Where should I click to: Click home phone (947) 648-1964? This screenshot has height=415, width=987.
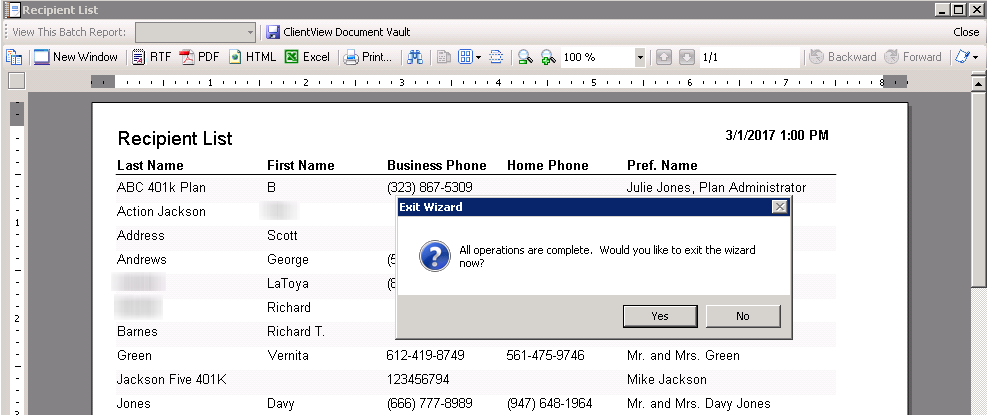click(x=550, y=403)
